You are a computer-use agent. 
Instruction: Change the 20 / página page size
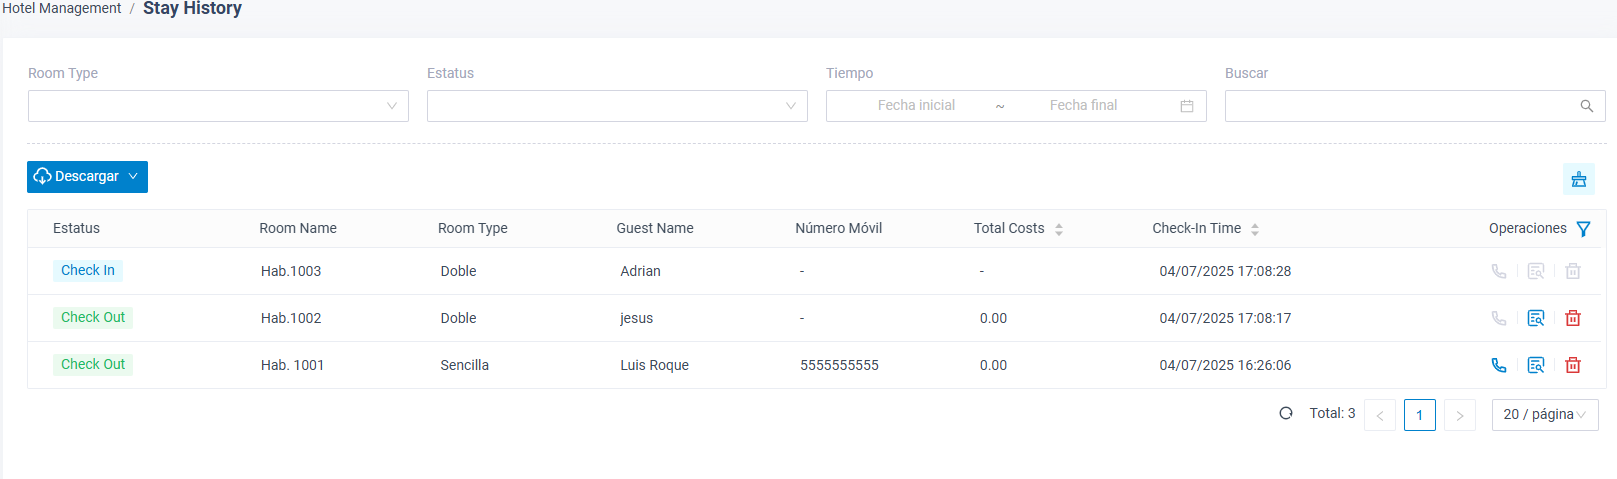(1545, 415)
